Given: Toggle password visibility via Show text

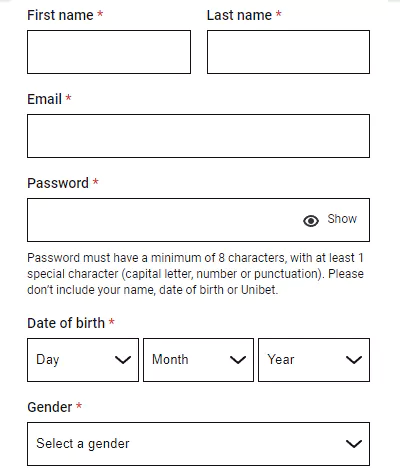Looking at the screenshot, I should click(x=342, y=219).
